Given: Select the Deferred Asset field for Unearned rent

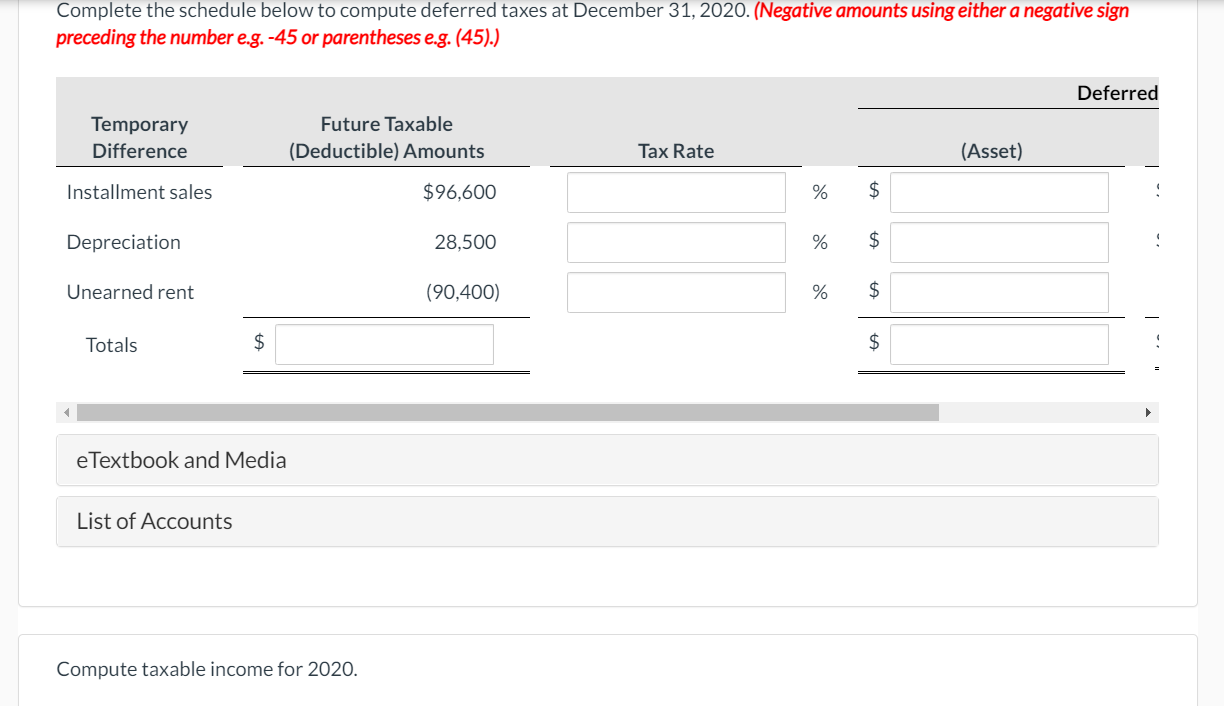Looking at the screenshot, I should tap(999, 292).
